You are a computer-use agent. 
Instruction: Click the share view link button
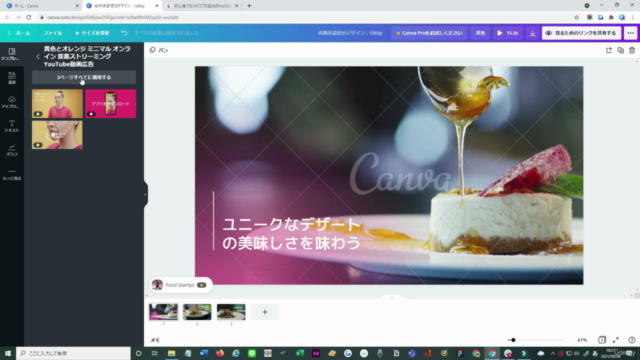tap(581, 33)
